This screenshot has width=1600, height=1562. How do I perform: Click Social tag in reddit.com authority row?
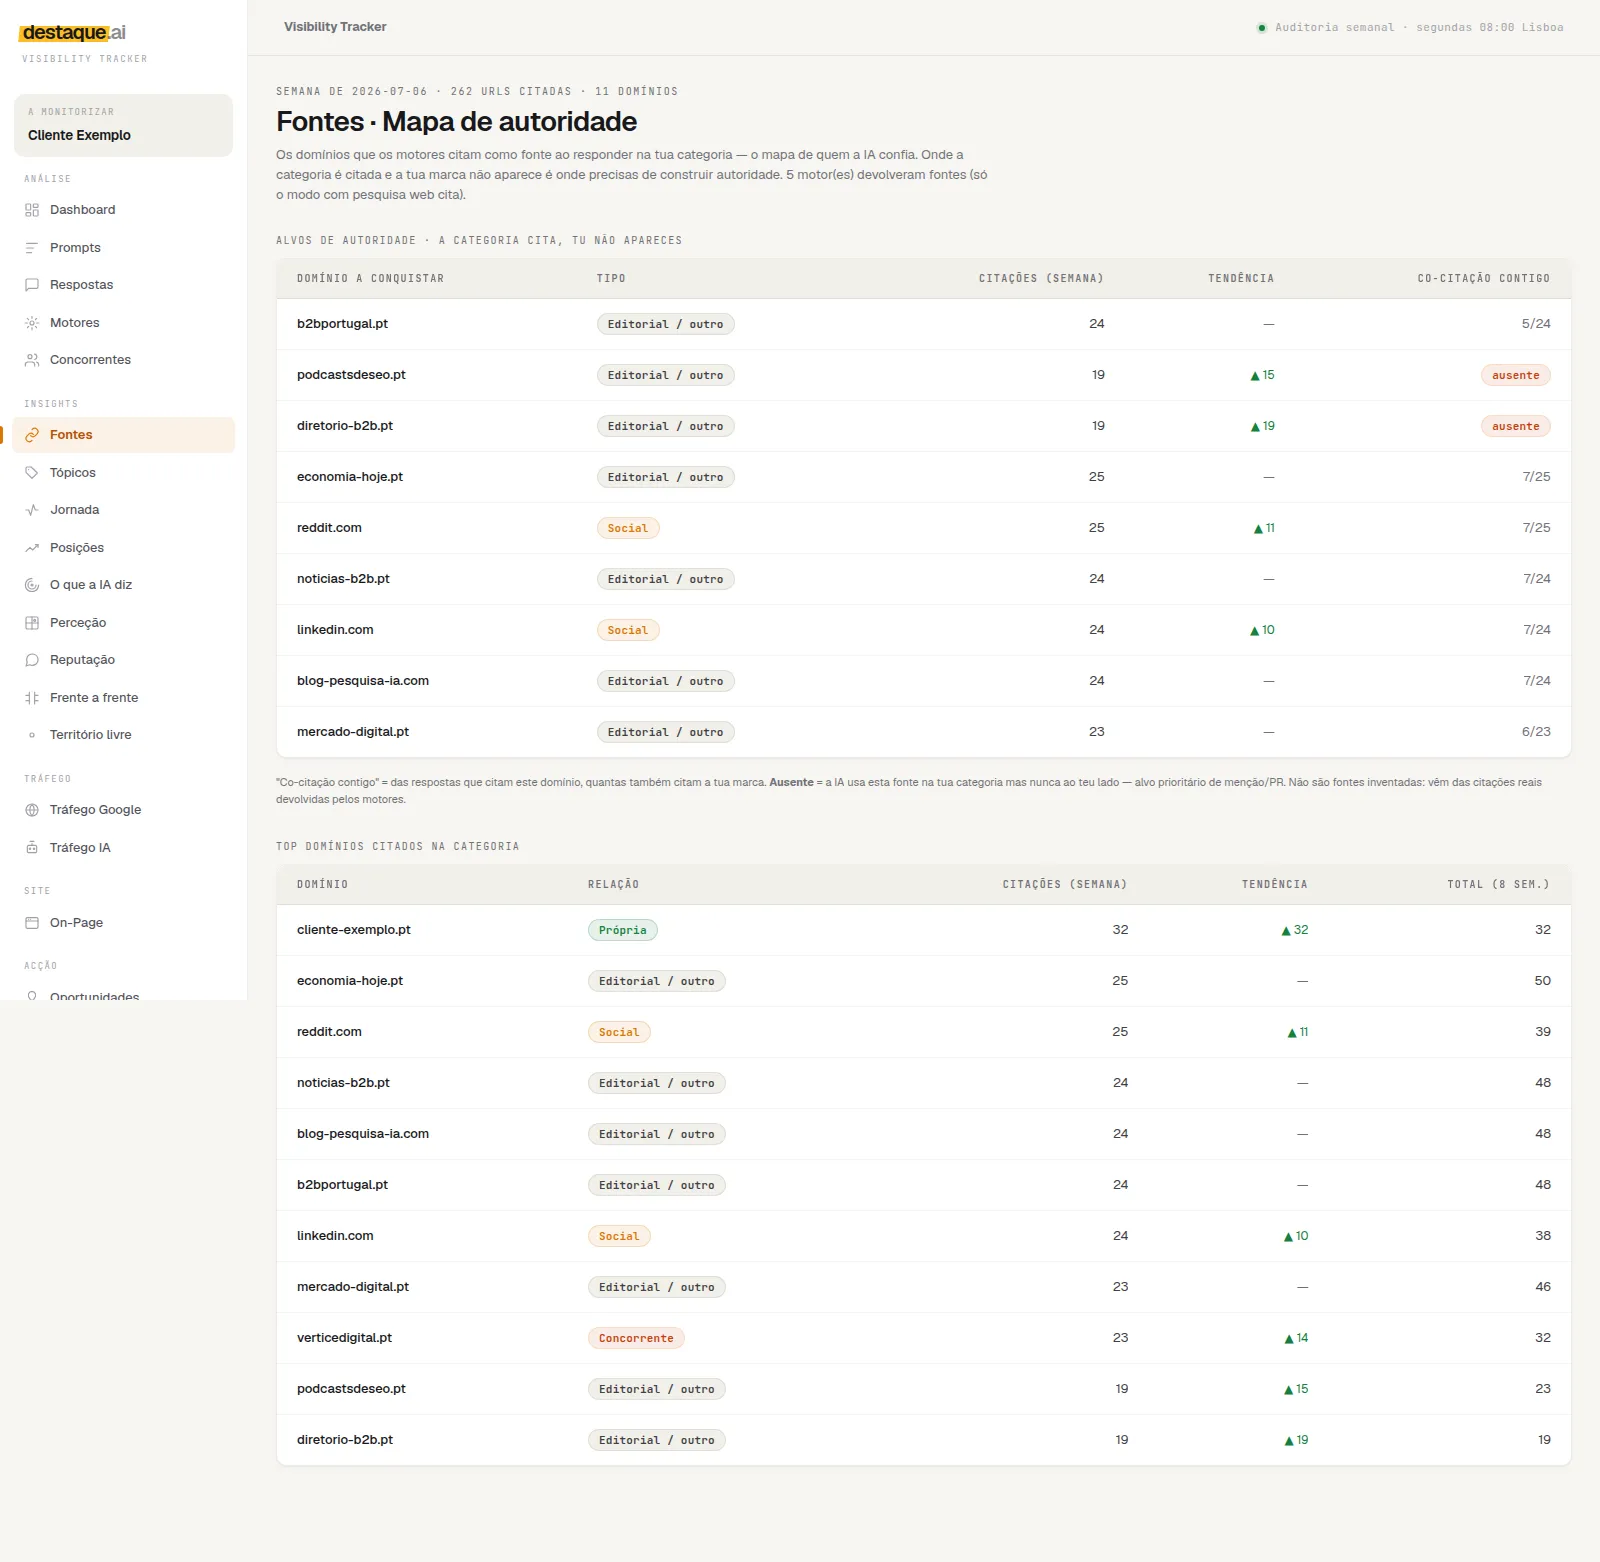pos(628,528)
